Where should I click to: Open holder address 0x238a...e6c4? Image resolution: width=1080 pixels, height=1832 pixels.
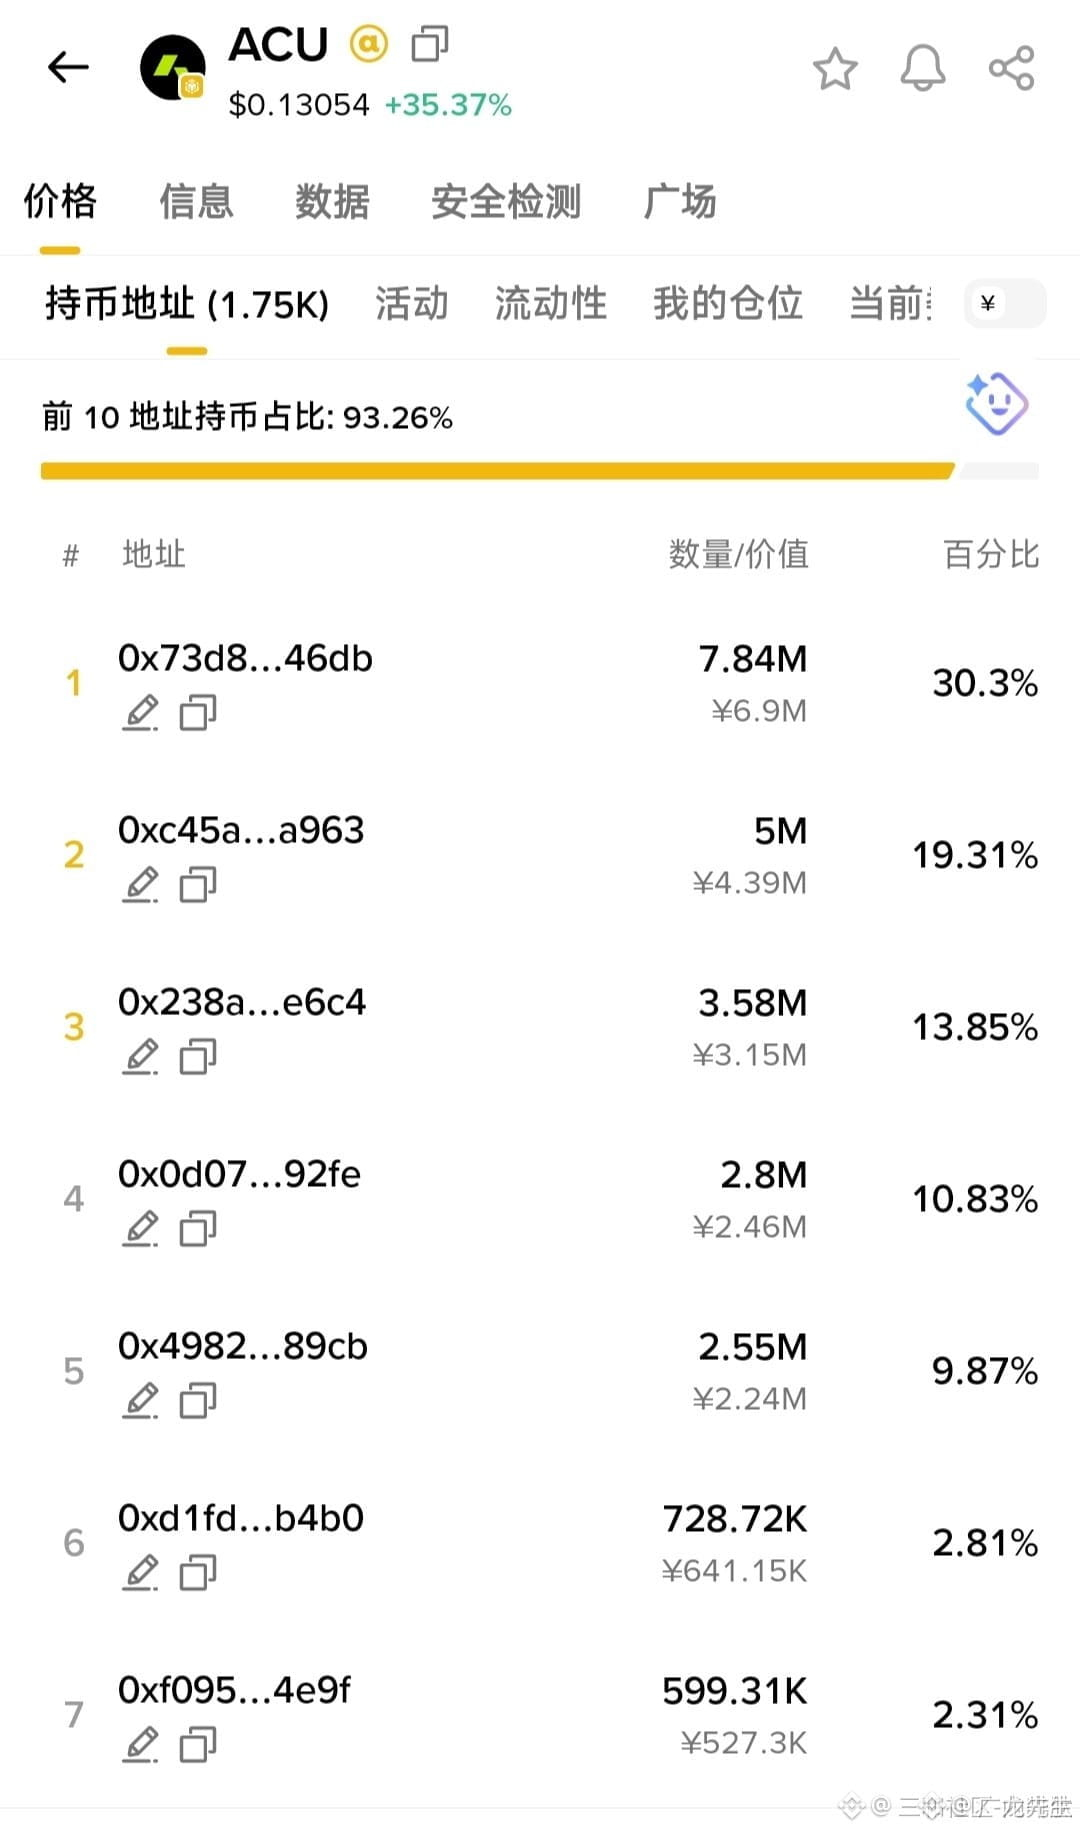click(x=242, y=1001)
